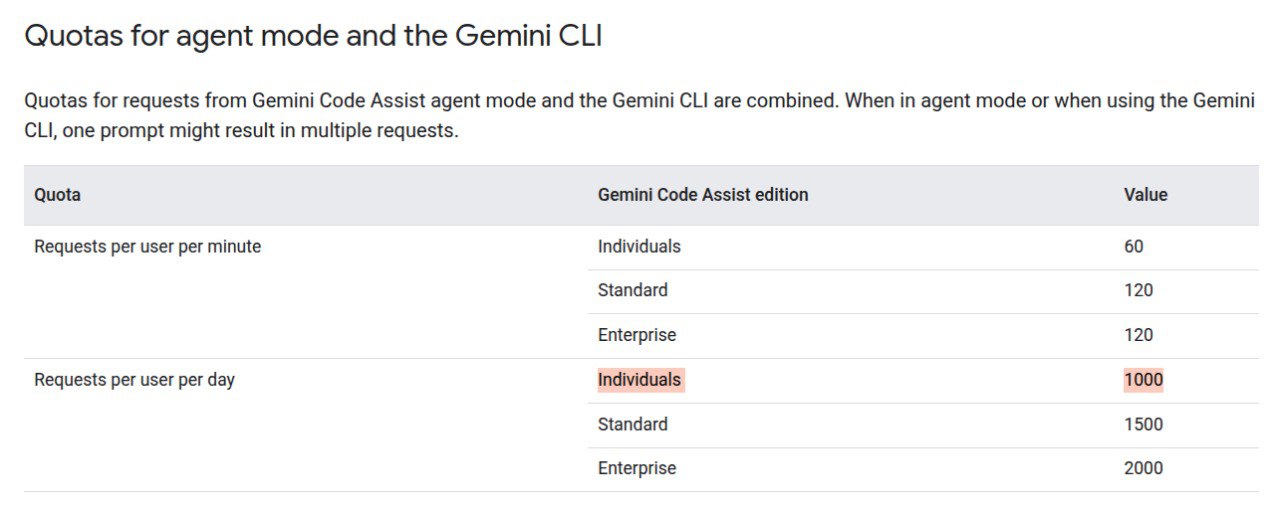Click the "Value" column header

pyautogui.click(x=1145, y=195)
